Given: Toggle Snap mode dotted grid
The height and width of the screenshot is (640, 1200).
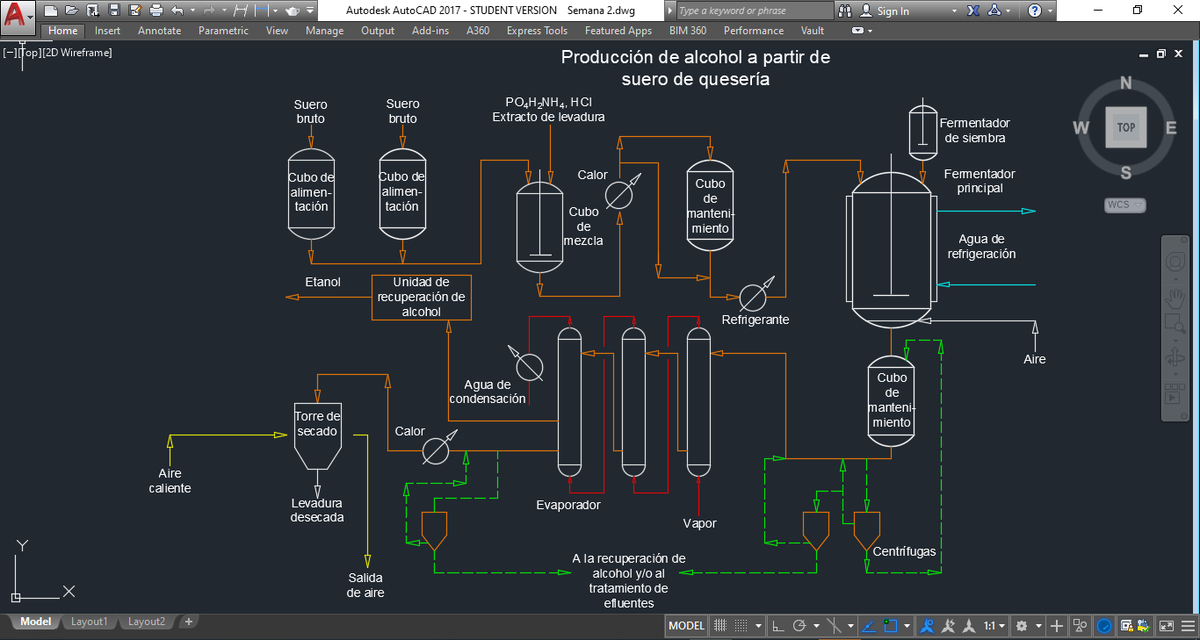Looking at the screenshot, I should coord(741,625).
